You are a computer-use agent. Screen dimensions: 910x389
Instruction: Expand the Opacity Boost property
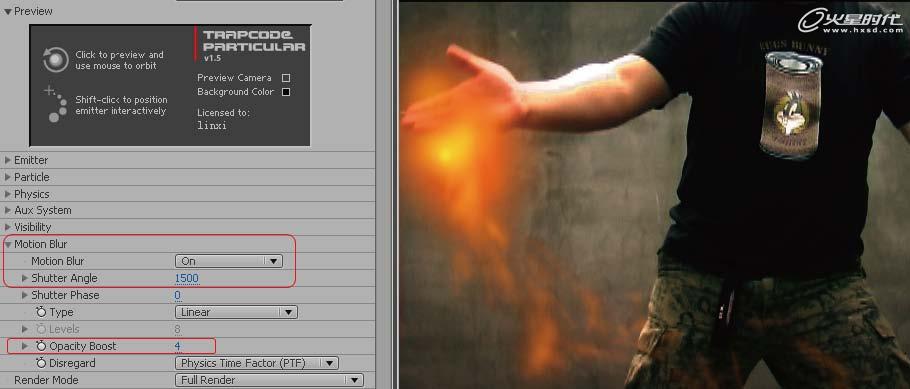click(25, 346)
